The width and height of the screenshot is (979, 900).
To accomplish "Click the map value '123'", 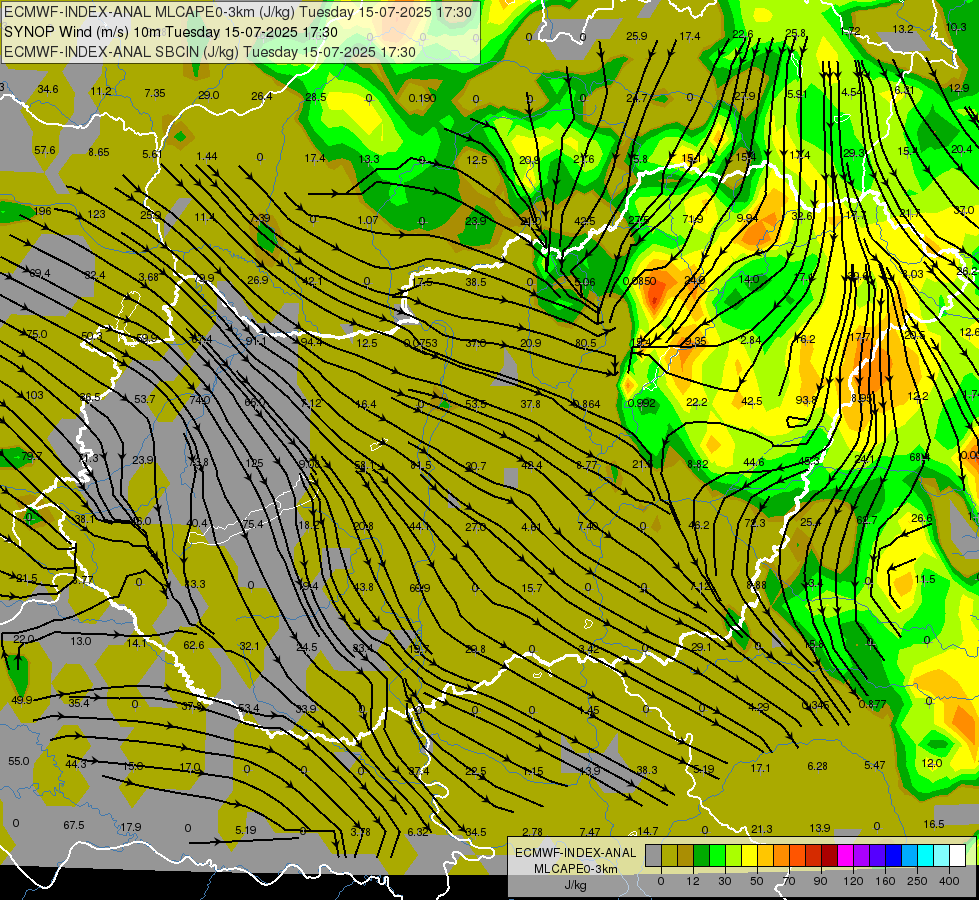I will (x=96, y=214).
